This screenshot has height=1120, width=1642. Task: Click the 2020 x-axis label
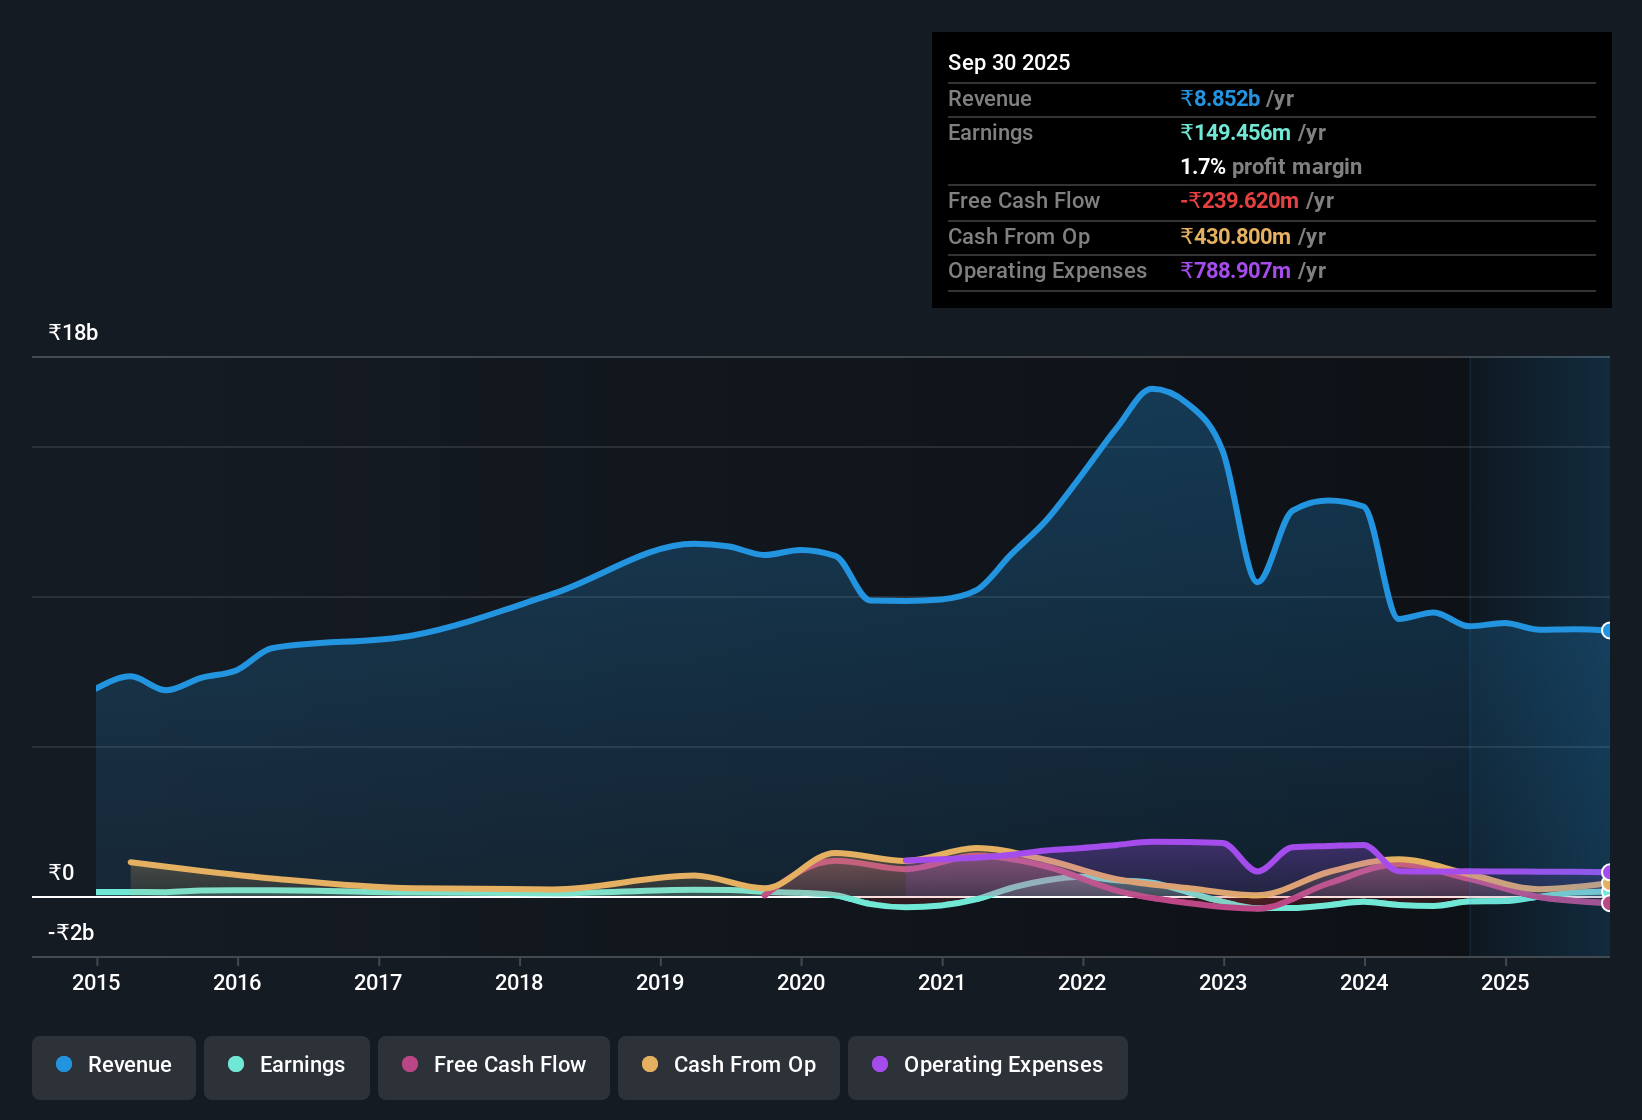[801, 982]
